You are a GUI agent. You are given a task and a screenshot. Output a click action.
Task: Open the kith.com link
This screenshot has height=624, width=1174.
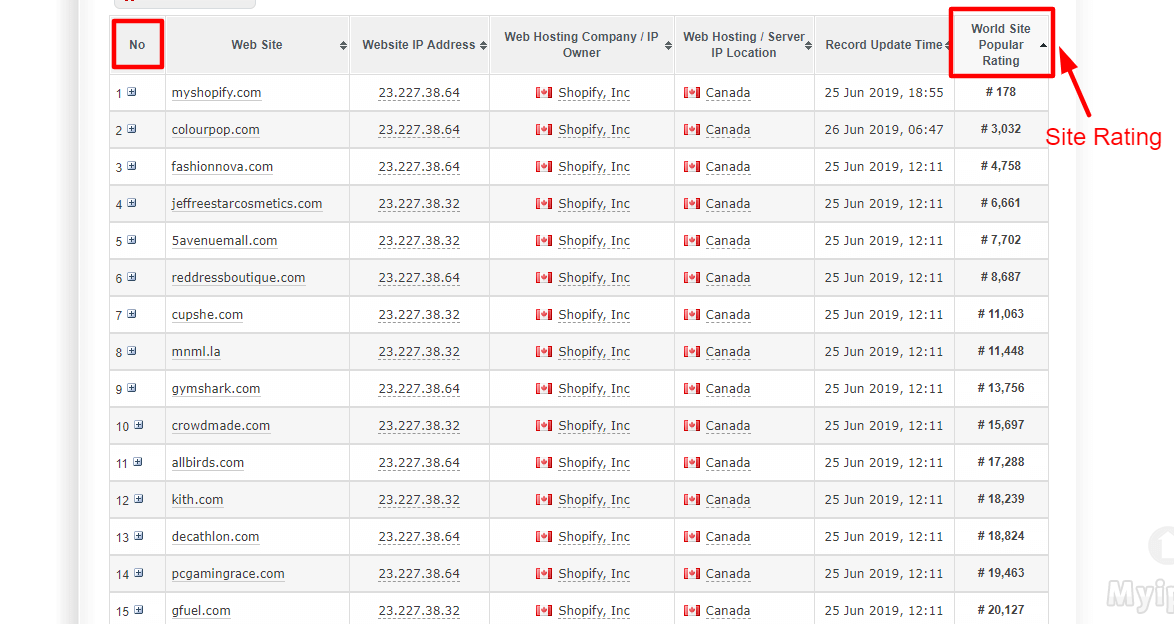[198, 500]
